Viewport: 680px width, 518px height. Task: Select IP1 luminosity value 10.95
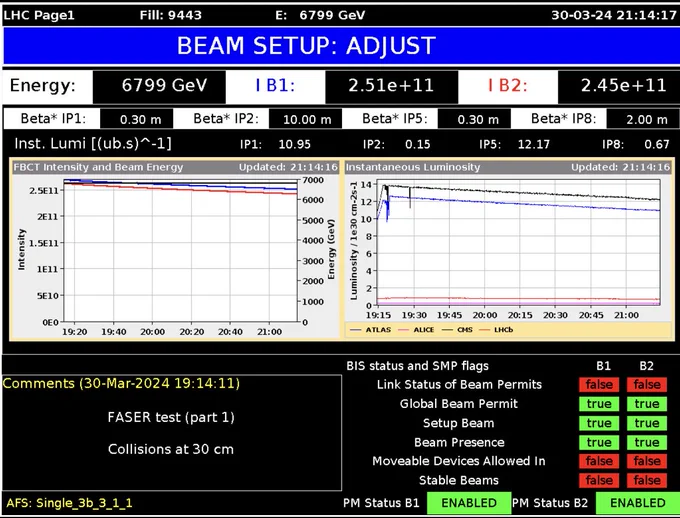click(294, 144)
